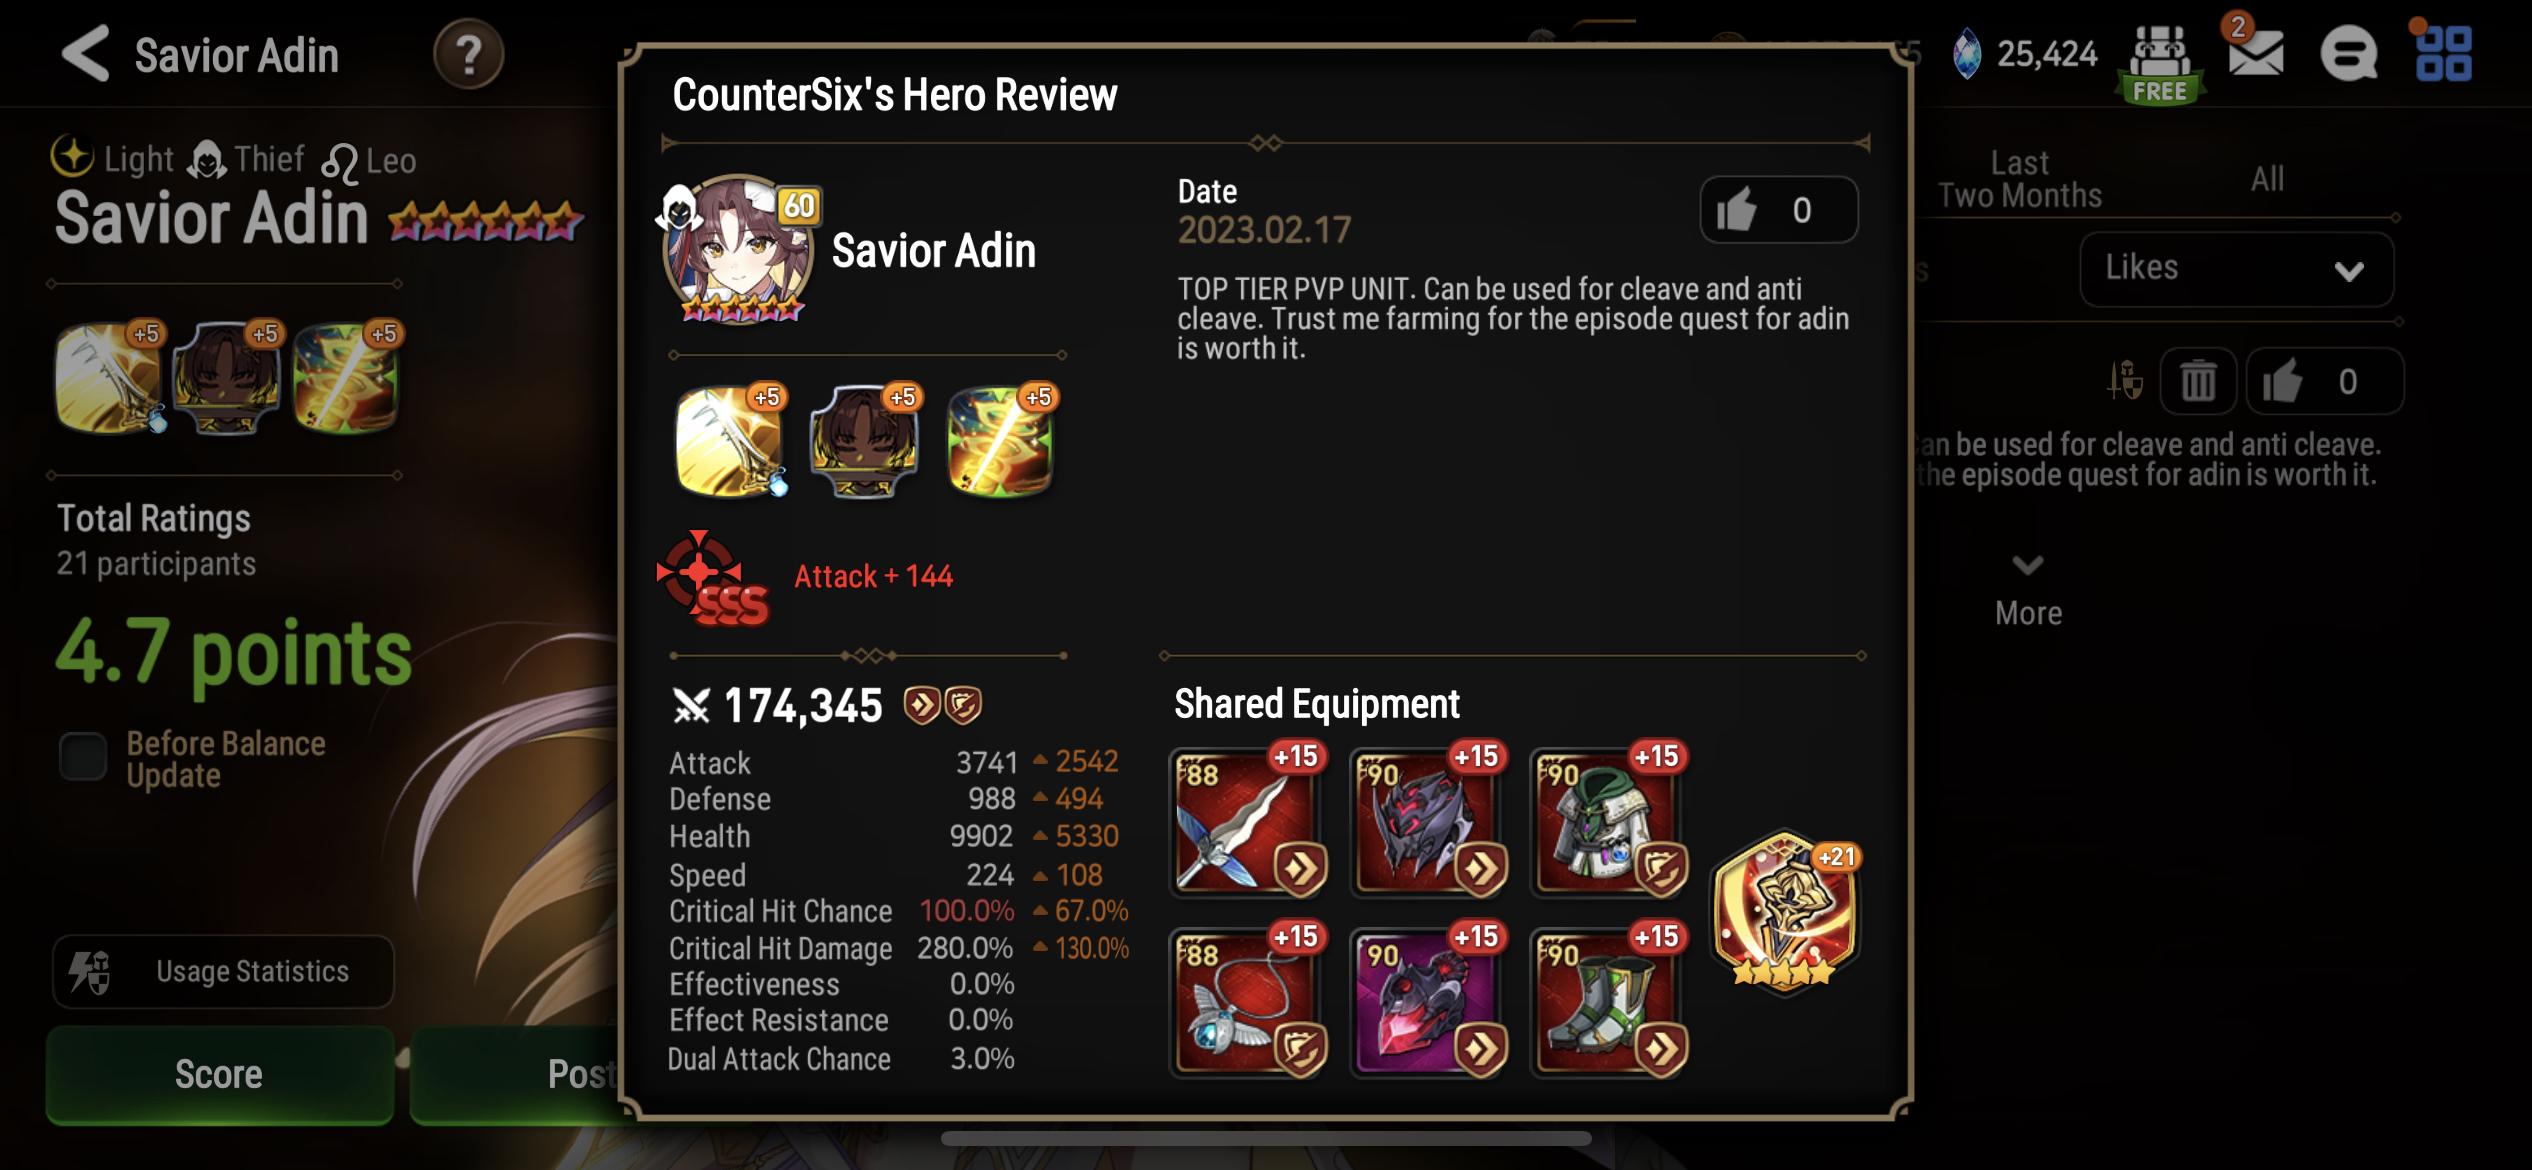Viewport: 2532px width, 1170px height.
Task: Delete the review with trash icon
Action: pyautogui.click(x=2198, y=381)
